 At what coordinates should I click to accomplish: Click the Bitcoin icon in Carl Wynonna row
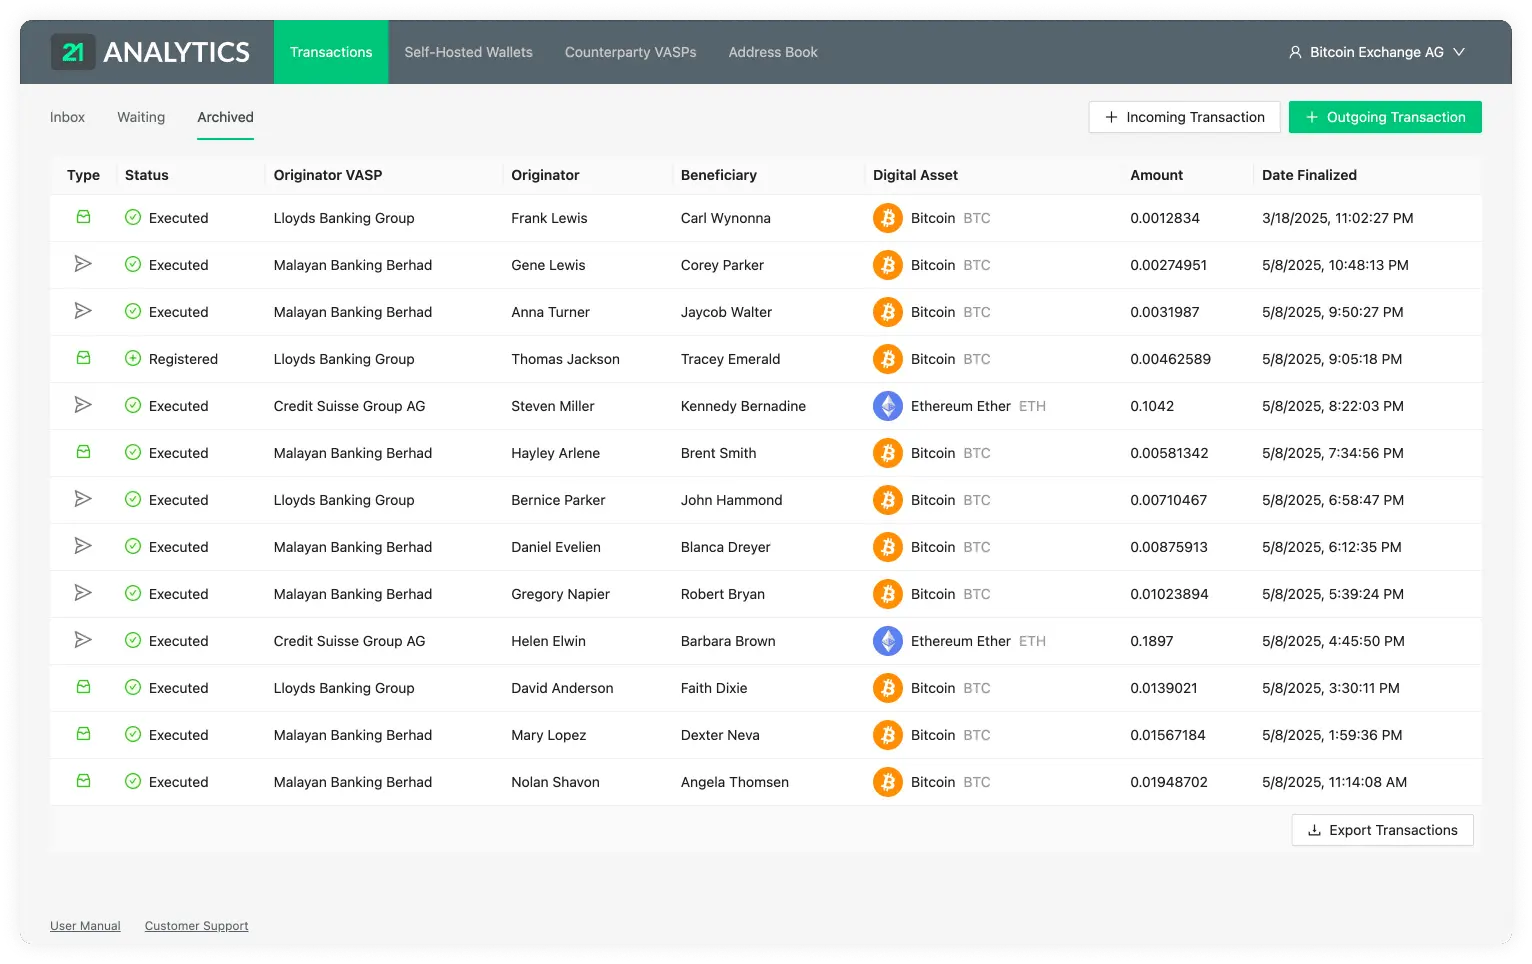pyautogui.click(x=888, y=218)
